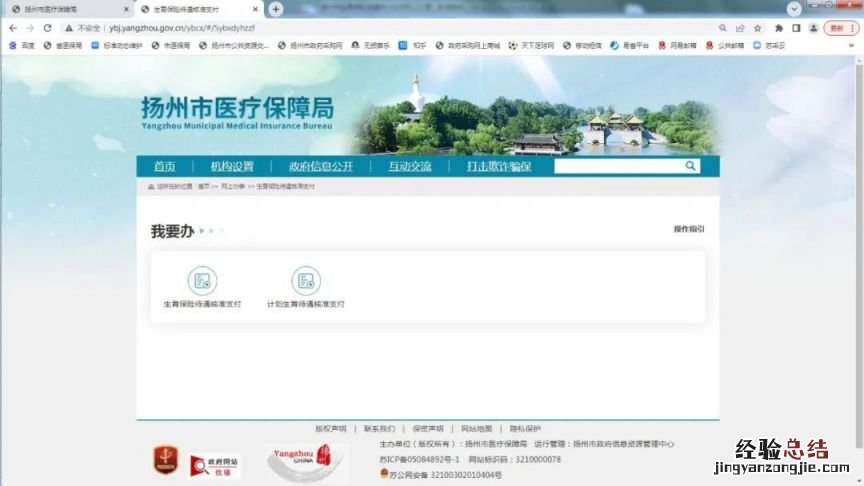Click the browser back arrow
The height and width of the screenshot is (486, 864).
pos(13,28)
